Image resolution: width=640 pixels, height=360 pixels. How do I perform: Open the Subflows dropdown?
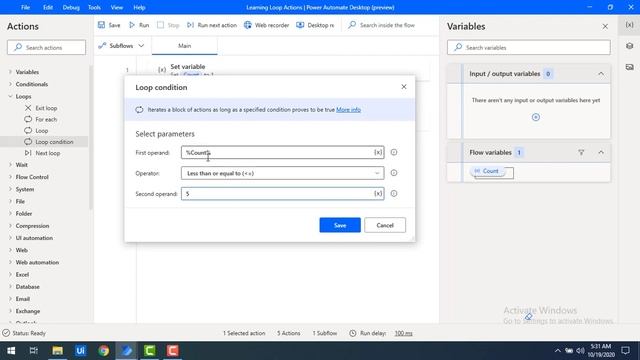coord(121,46)
